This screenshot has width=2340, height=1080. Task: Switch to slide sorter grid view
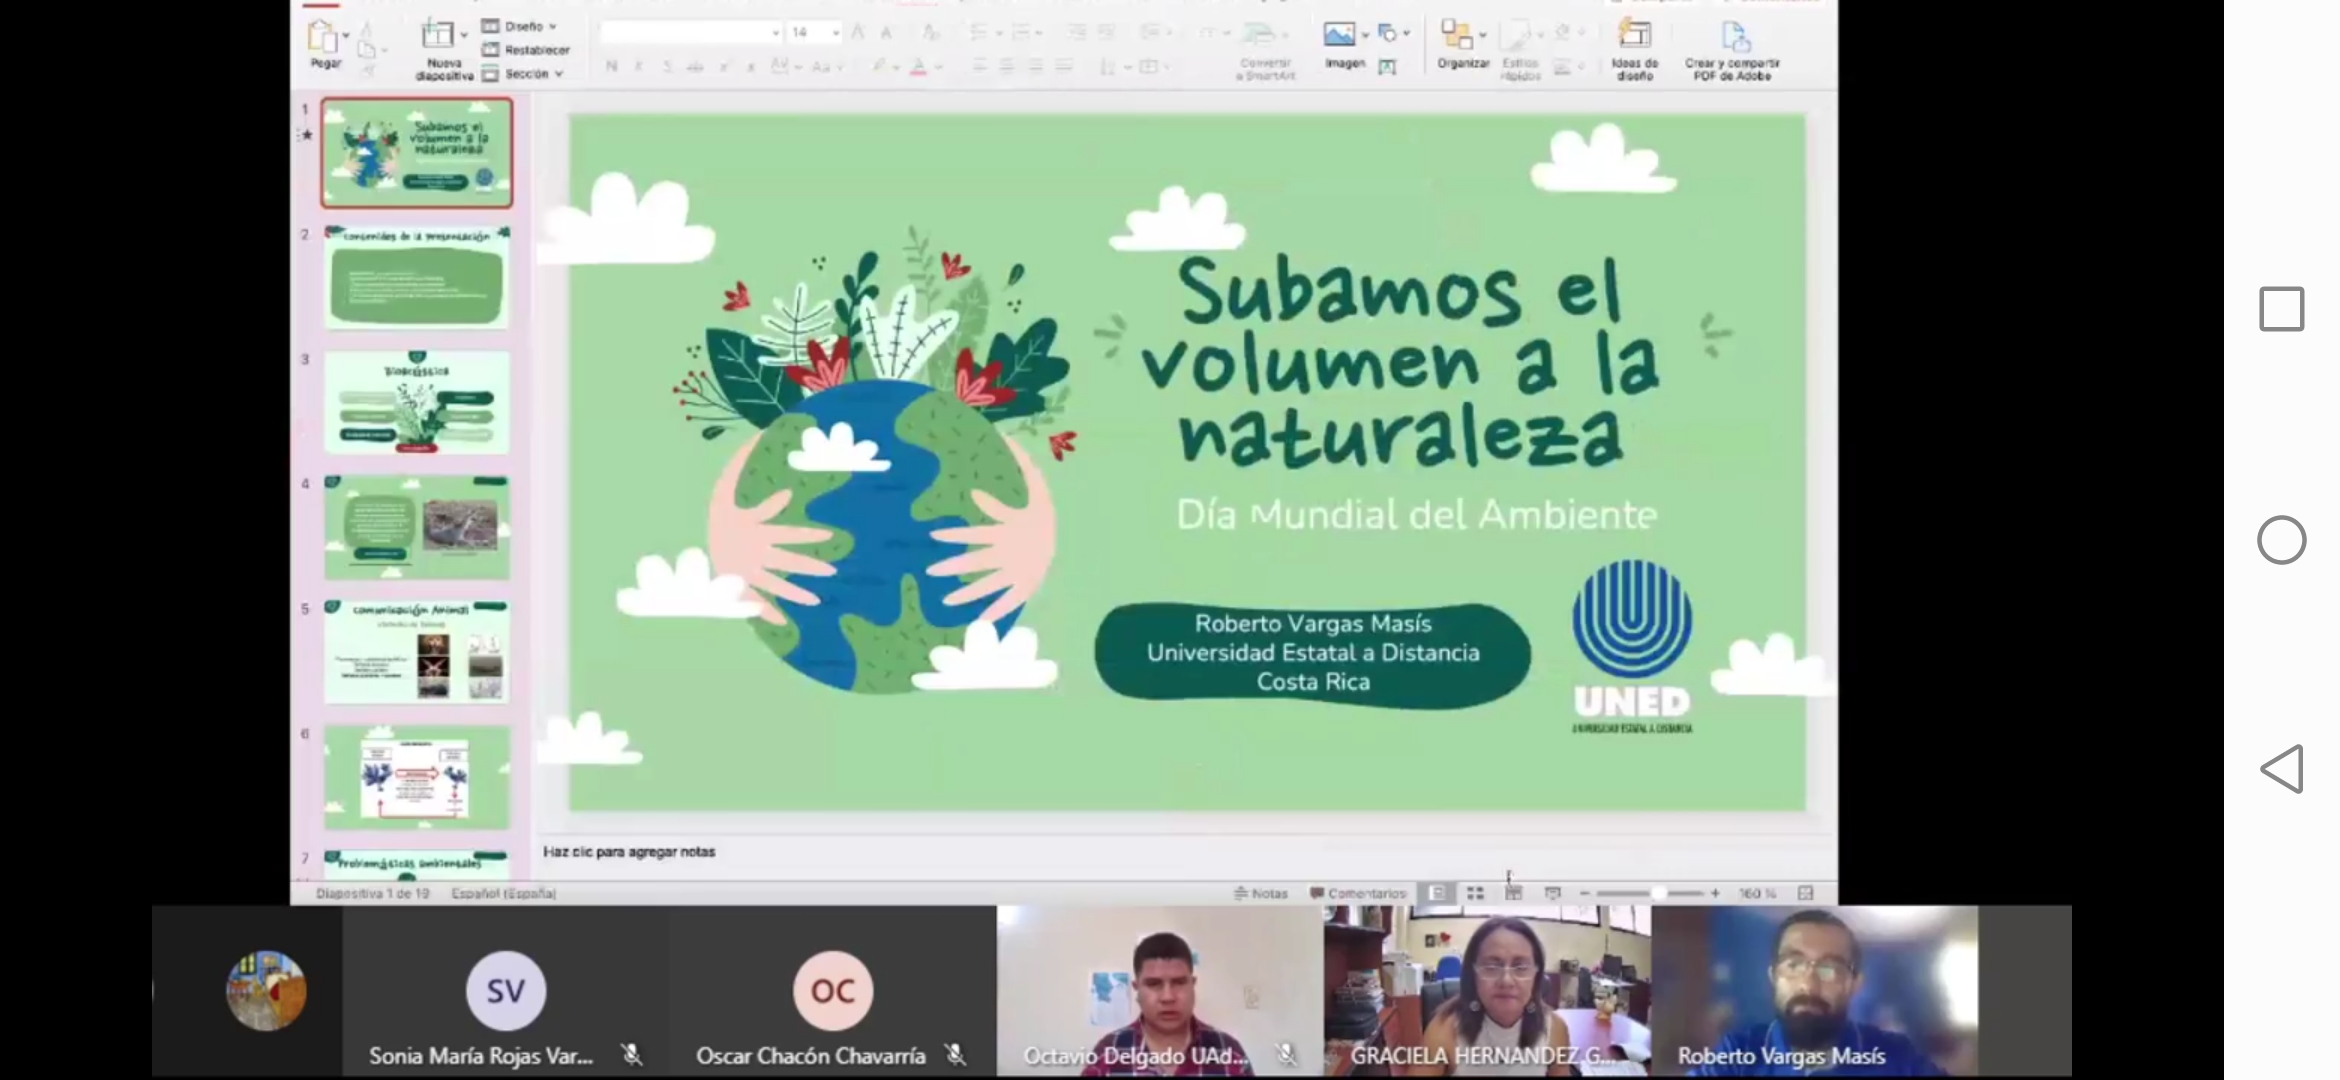pyautogui.click(x=1475, y=893)
